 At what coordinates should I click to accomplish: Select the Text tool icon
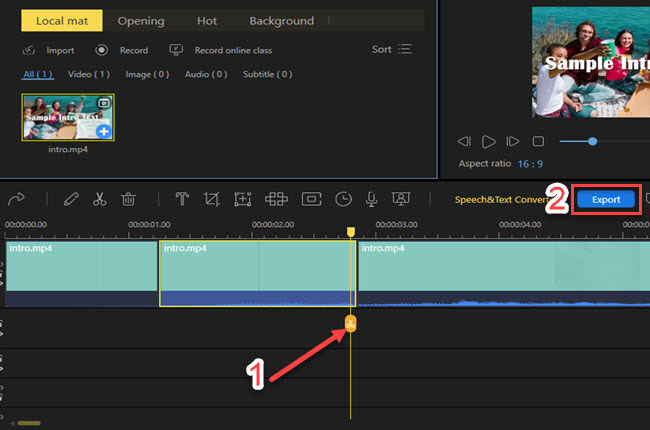click(x=182, y=199)
